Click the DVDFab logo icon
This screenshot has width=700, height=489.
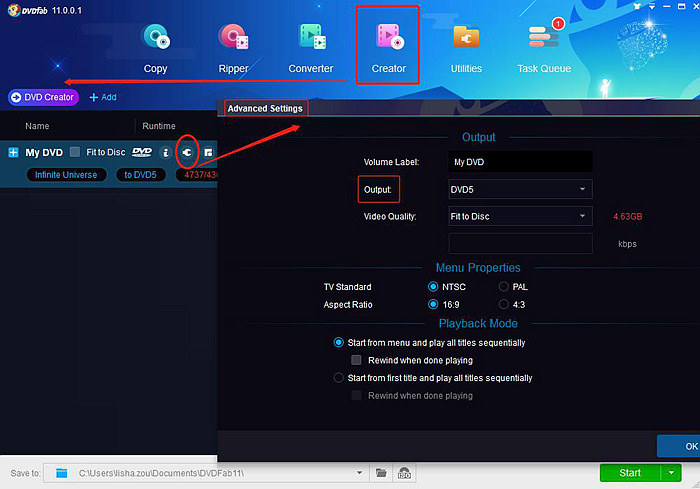(x=14, y=10)
